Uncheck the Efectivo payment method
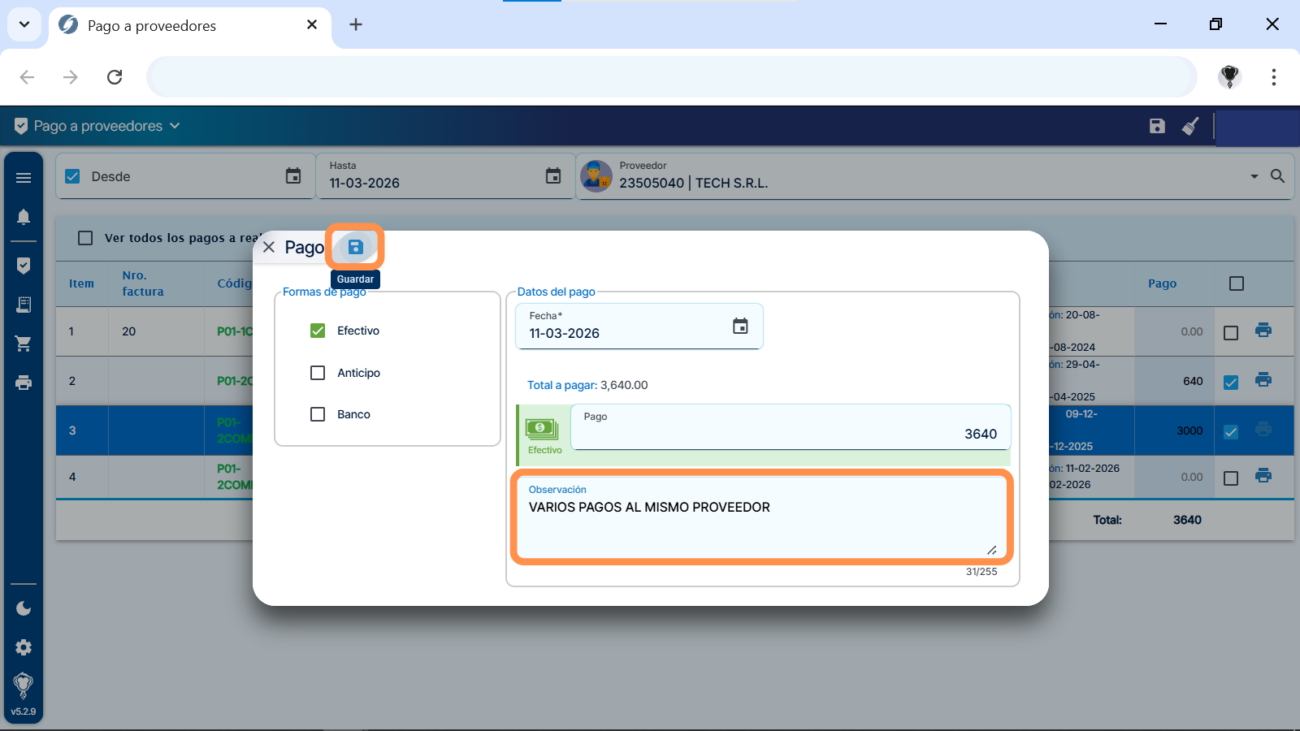Viewport: 1300px width, 731px height. (318, 331)
